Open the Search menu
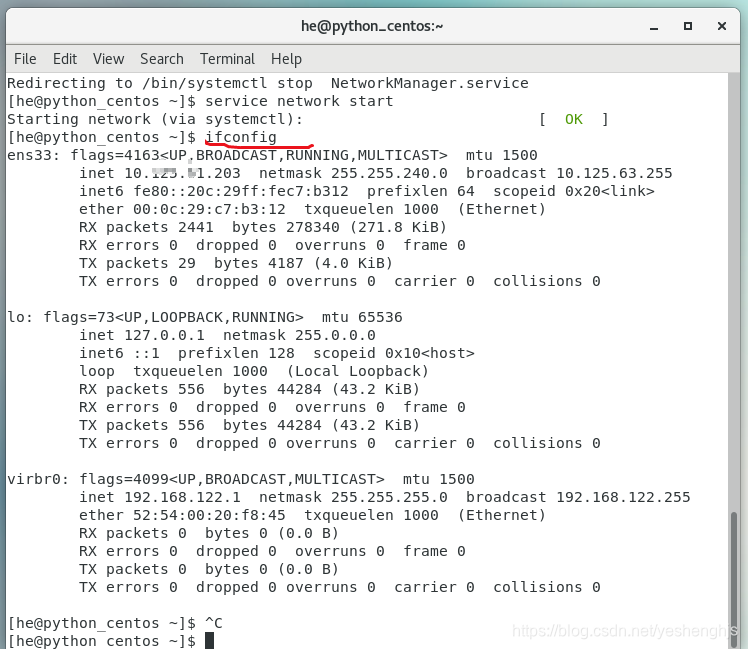The height and width of the screenshot is (649, 748). 162,59
